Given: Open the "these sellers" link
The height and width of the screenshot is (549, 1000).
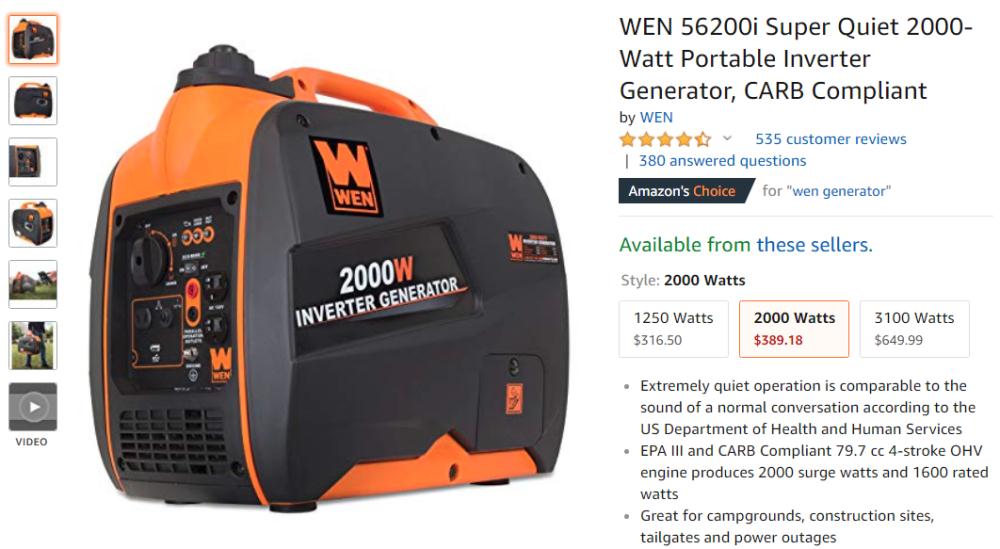Looking at the screenshot, I should 814,245.
